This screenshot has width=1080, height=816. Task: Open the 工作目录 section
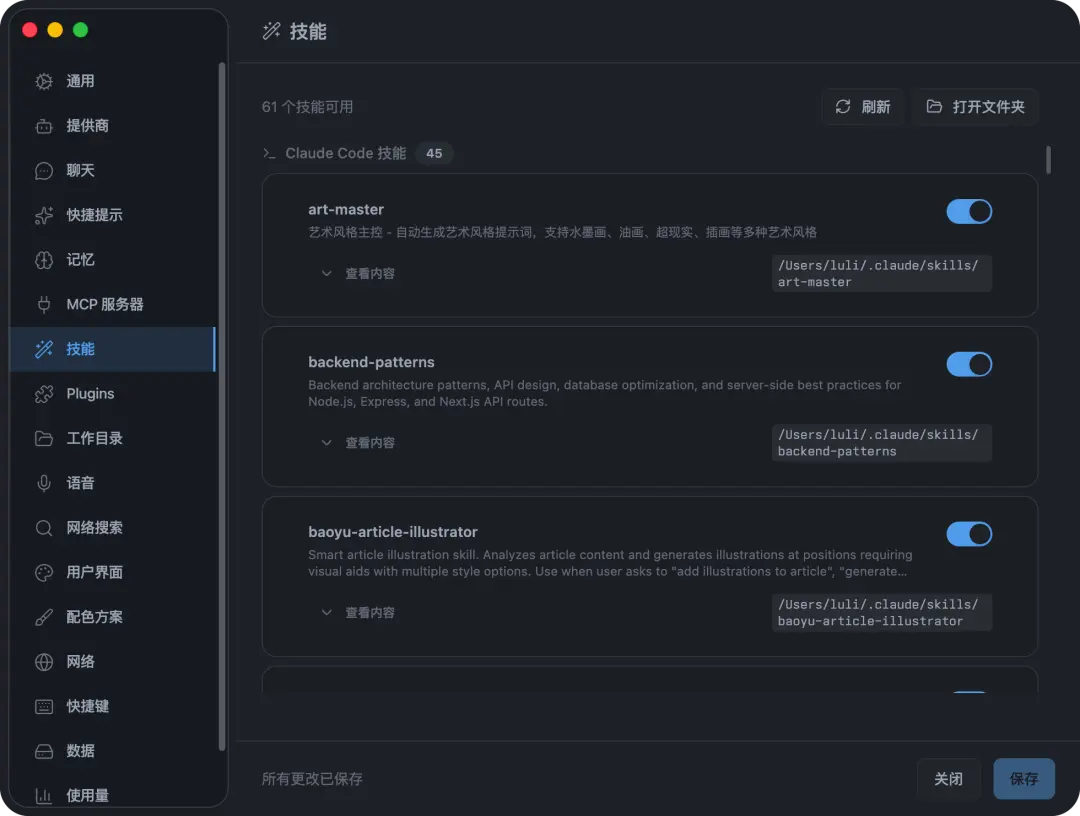tap(113, 439)
